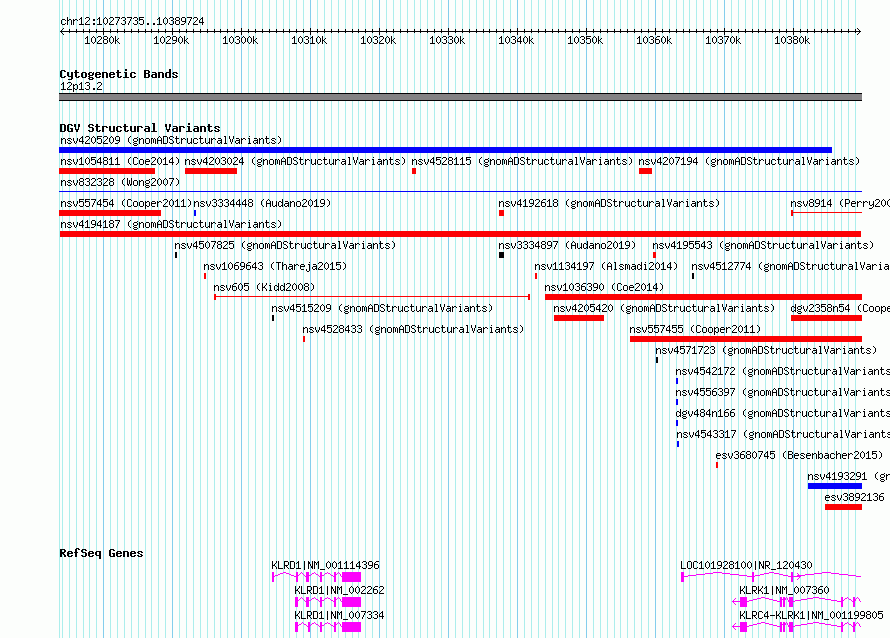Click the chr12:10273735..10389724 coordinates
This screenshot has width=890, height=638.
[132, 22]
